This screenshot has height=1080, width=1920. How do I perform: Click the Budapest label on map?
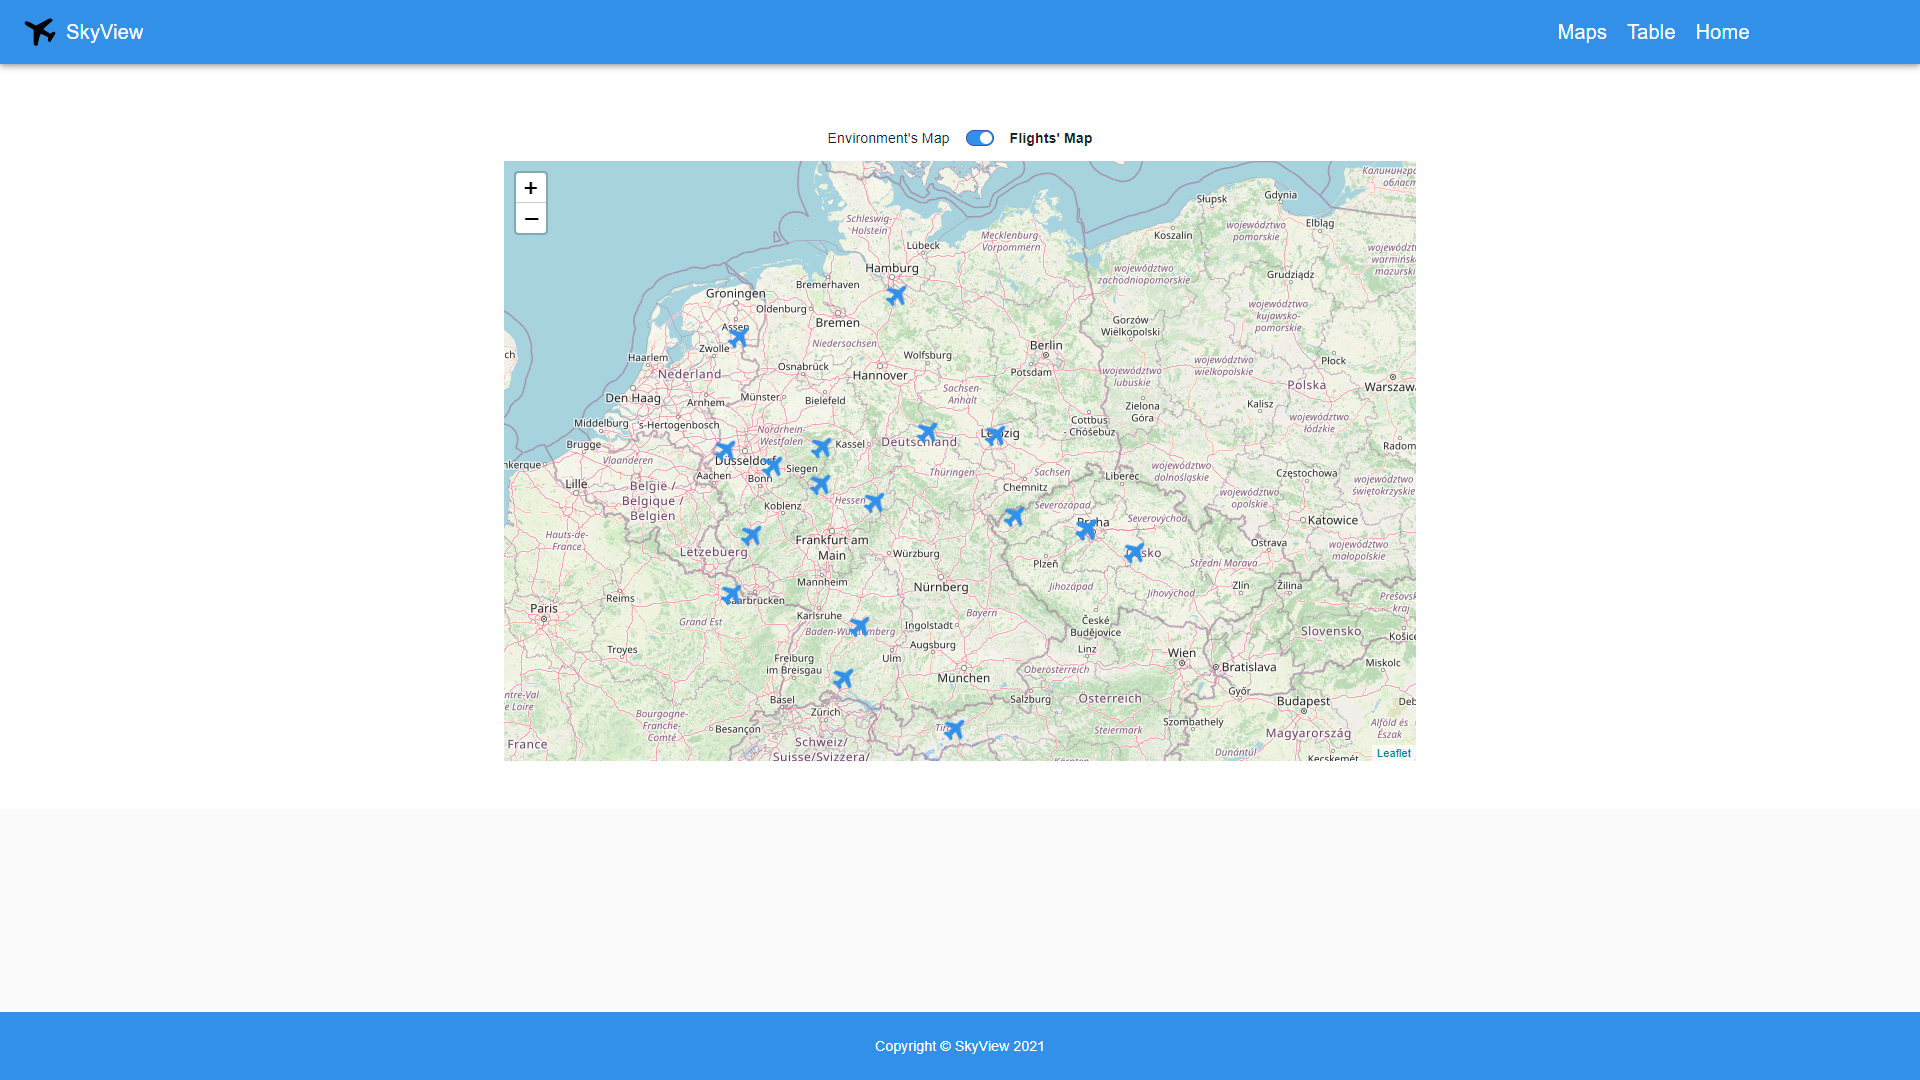[1304, 701]
